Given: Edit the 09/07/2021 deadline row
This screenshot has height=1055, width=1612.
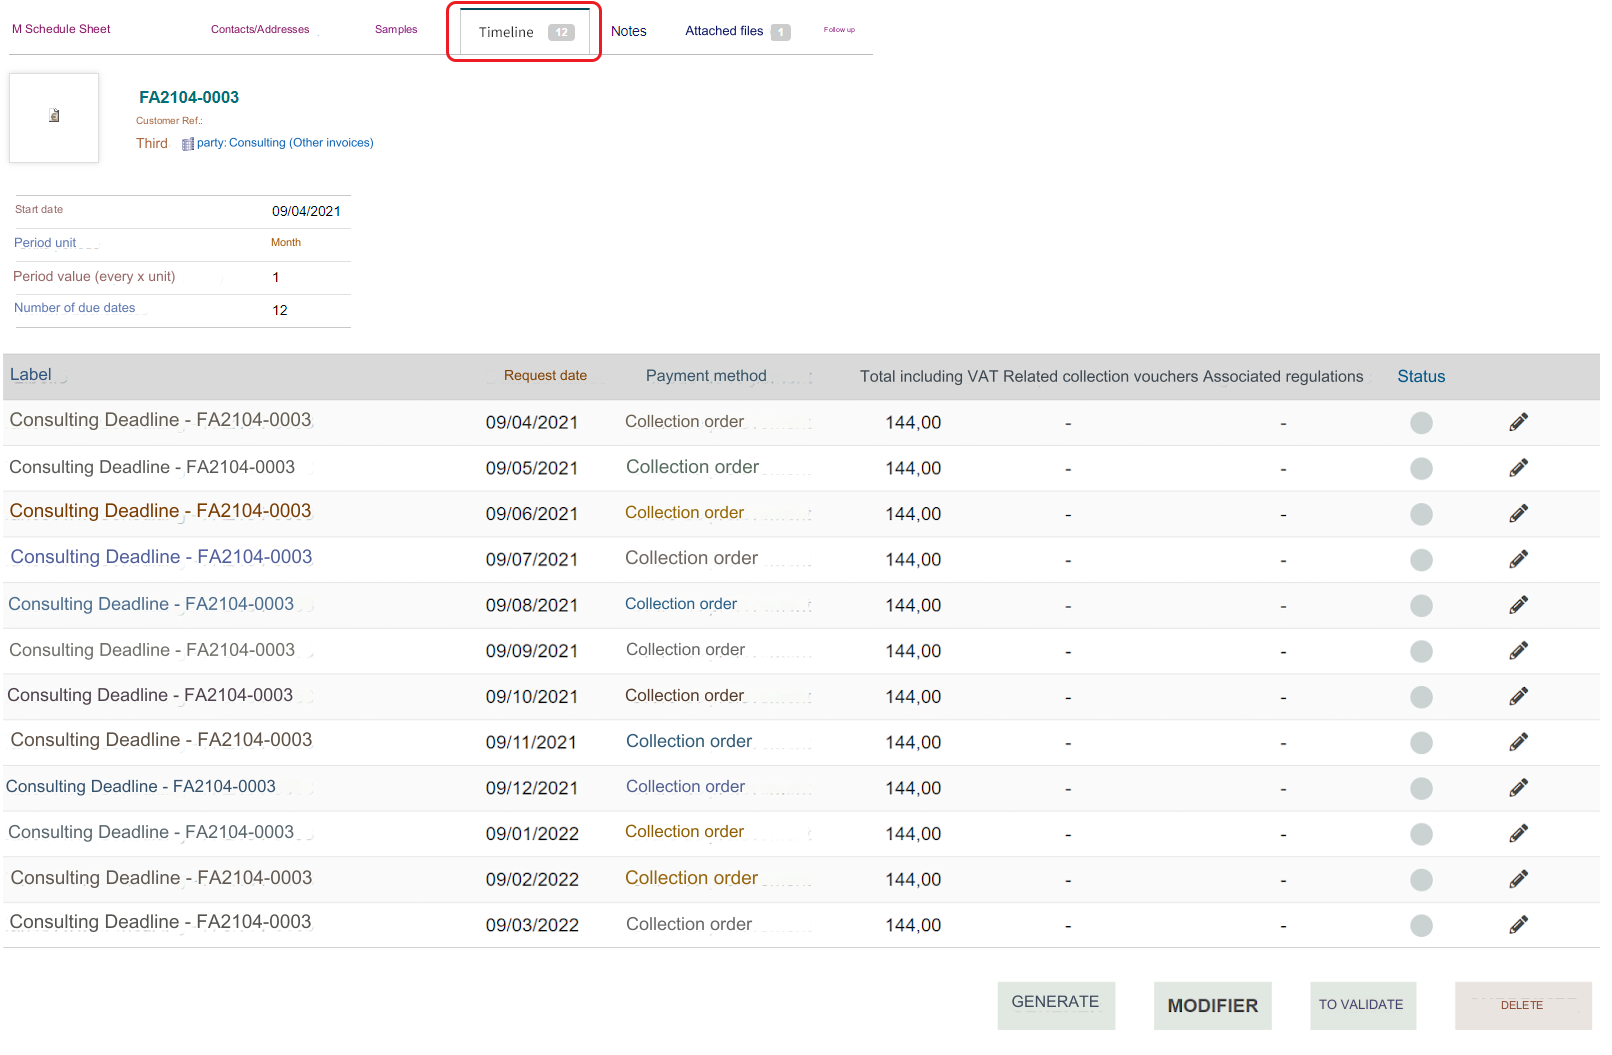Looking at the screenshot, I should tap(1518, 559).
